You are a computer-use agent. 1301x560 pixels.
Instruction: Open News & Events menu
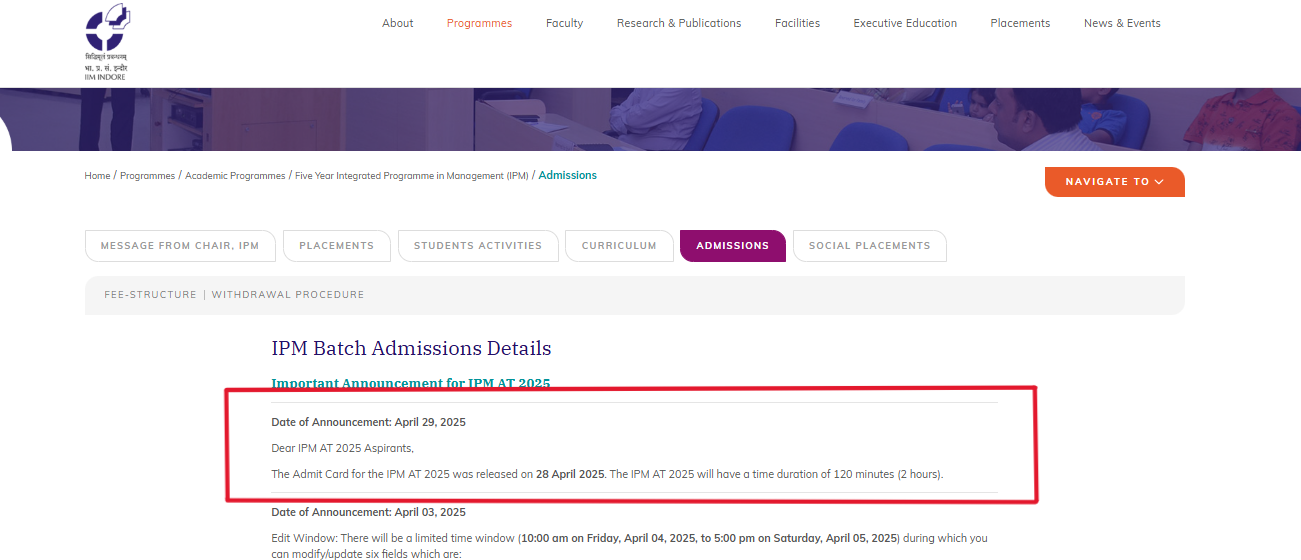[x=1122, y=23]
